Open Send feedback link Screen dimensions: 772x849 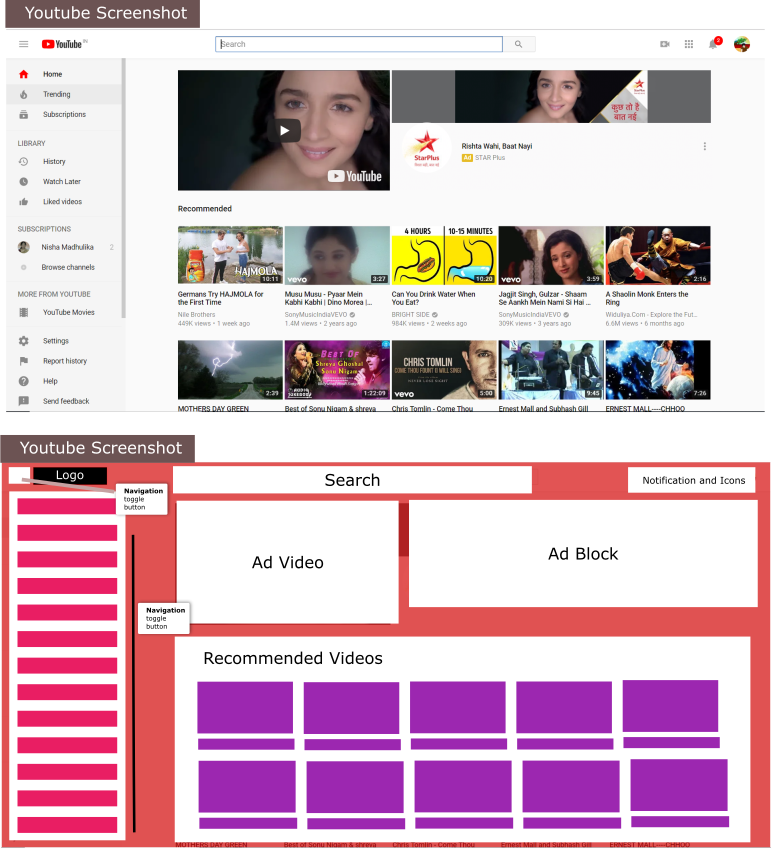[66, 401]
